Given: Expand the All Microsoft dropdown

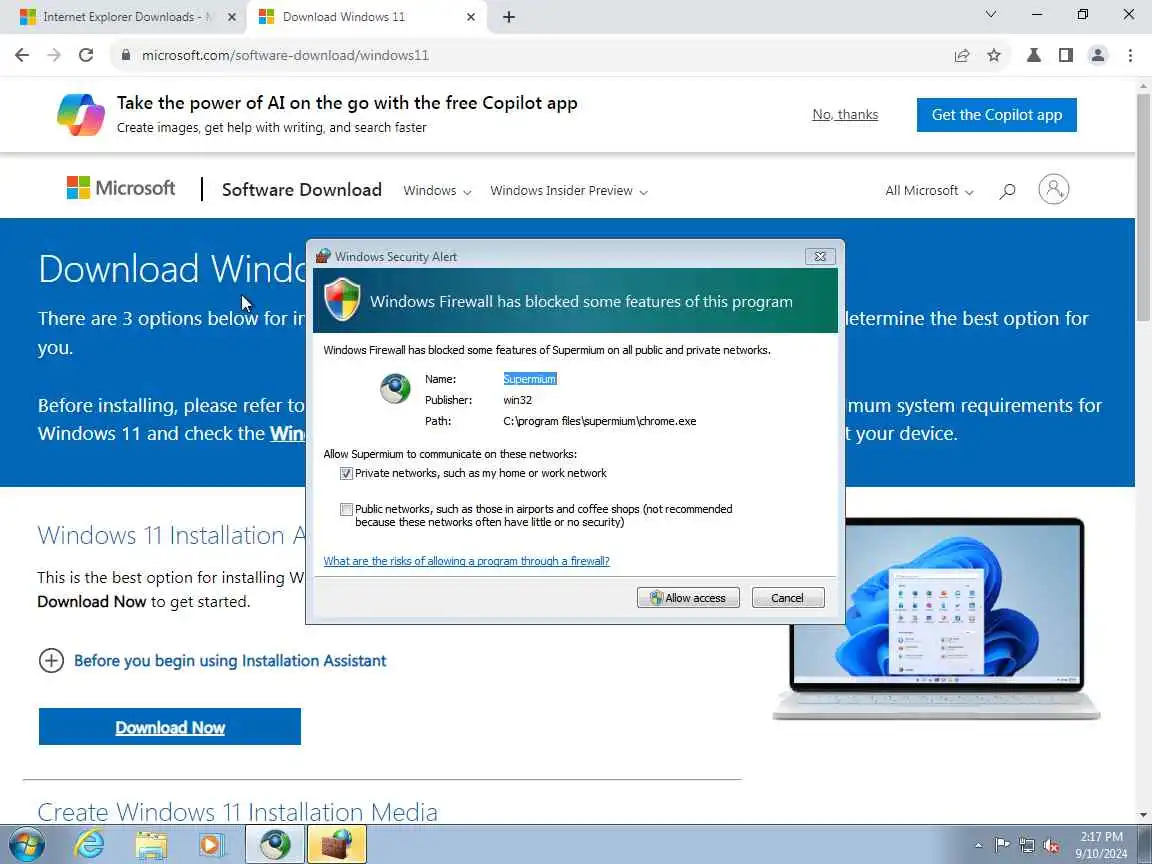Looking at the screenshot, I should [x=929, y=191].
